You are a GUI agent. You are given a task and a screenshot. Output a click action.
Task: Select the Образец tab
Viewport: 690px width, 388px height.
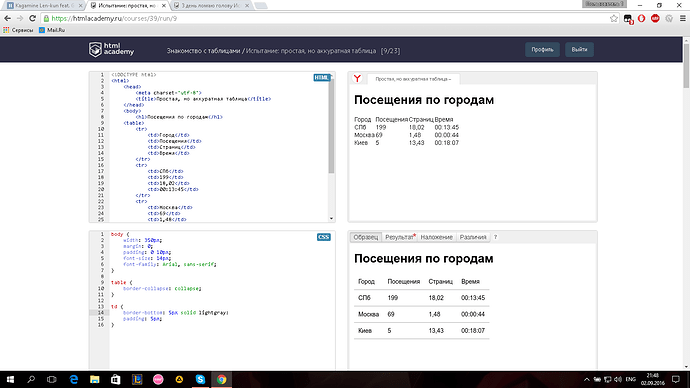[x=366, y=237]
